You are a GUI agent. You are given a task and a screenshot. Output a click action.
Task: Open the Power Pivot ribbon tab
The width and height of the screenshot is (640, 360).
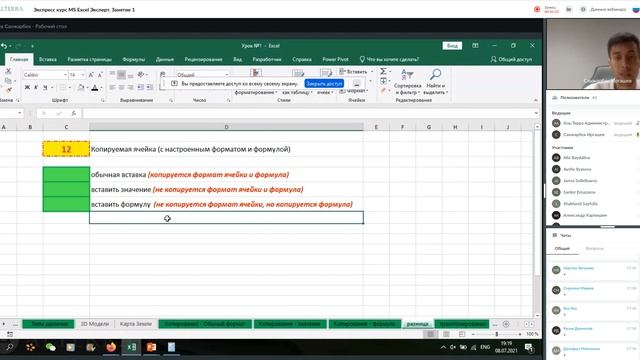335,59
